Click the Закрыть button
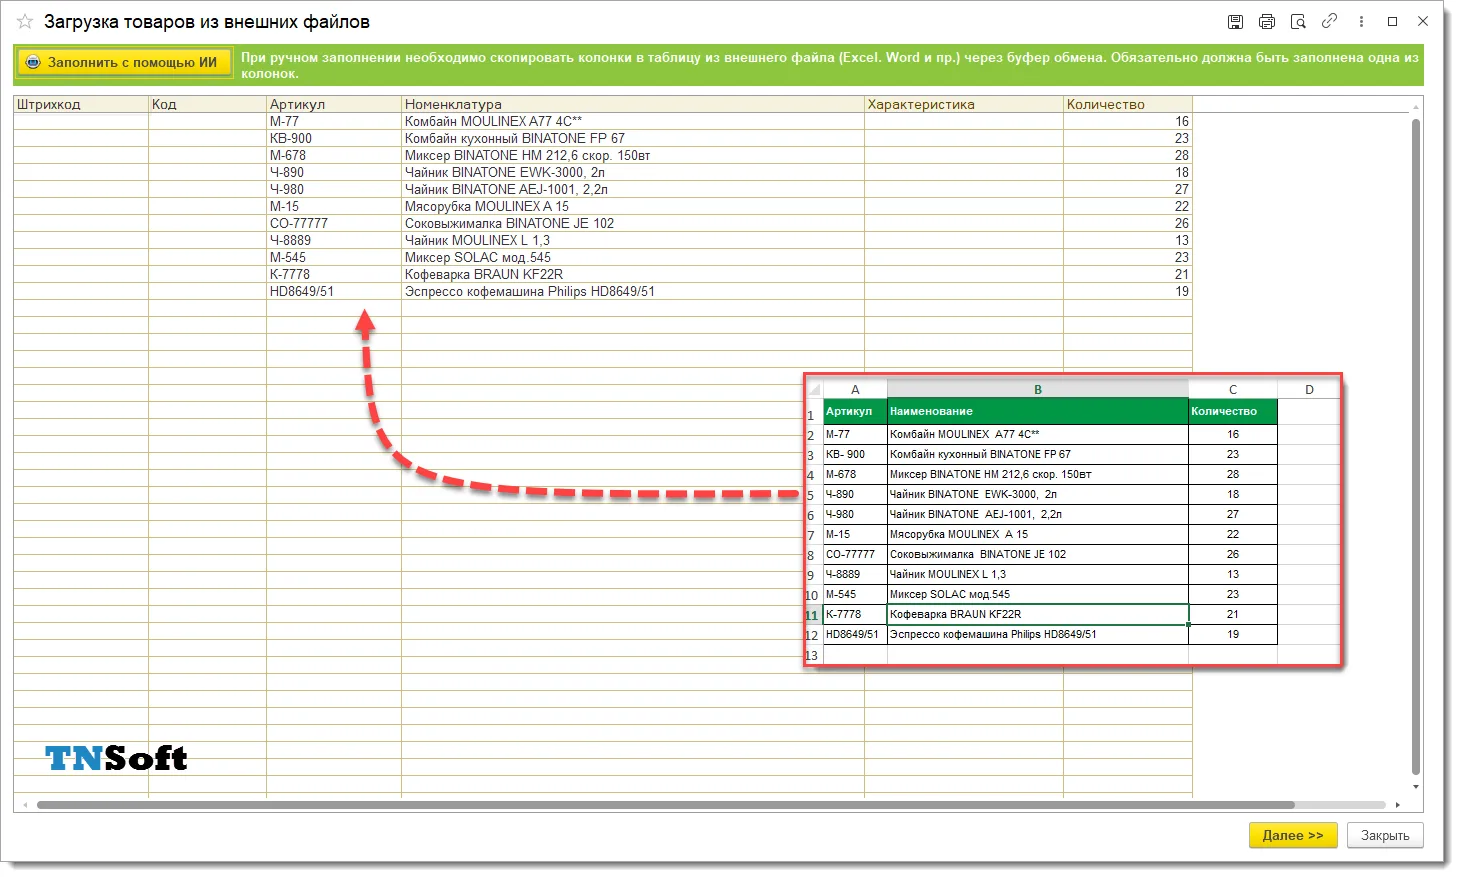Viewport: 1459px width, 877px height. [x=1385, y=835]
